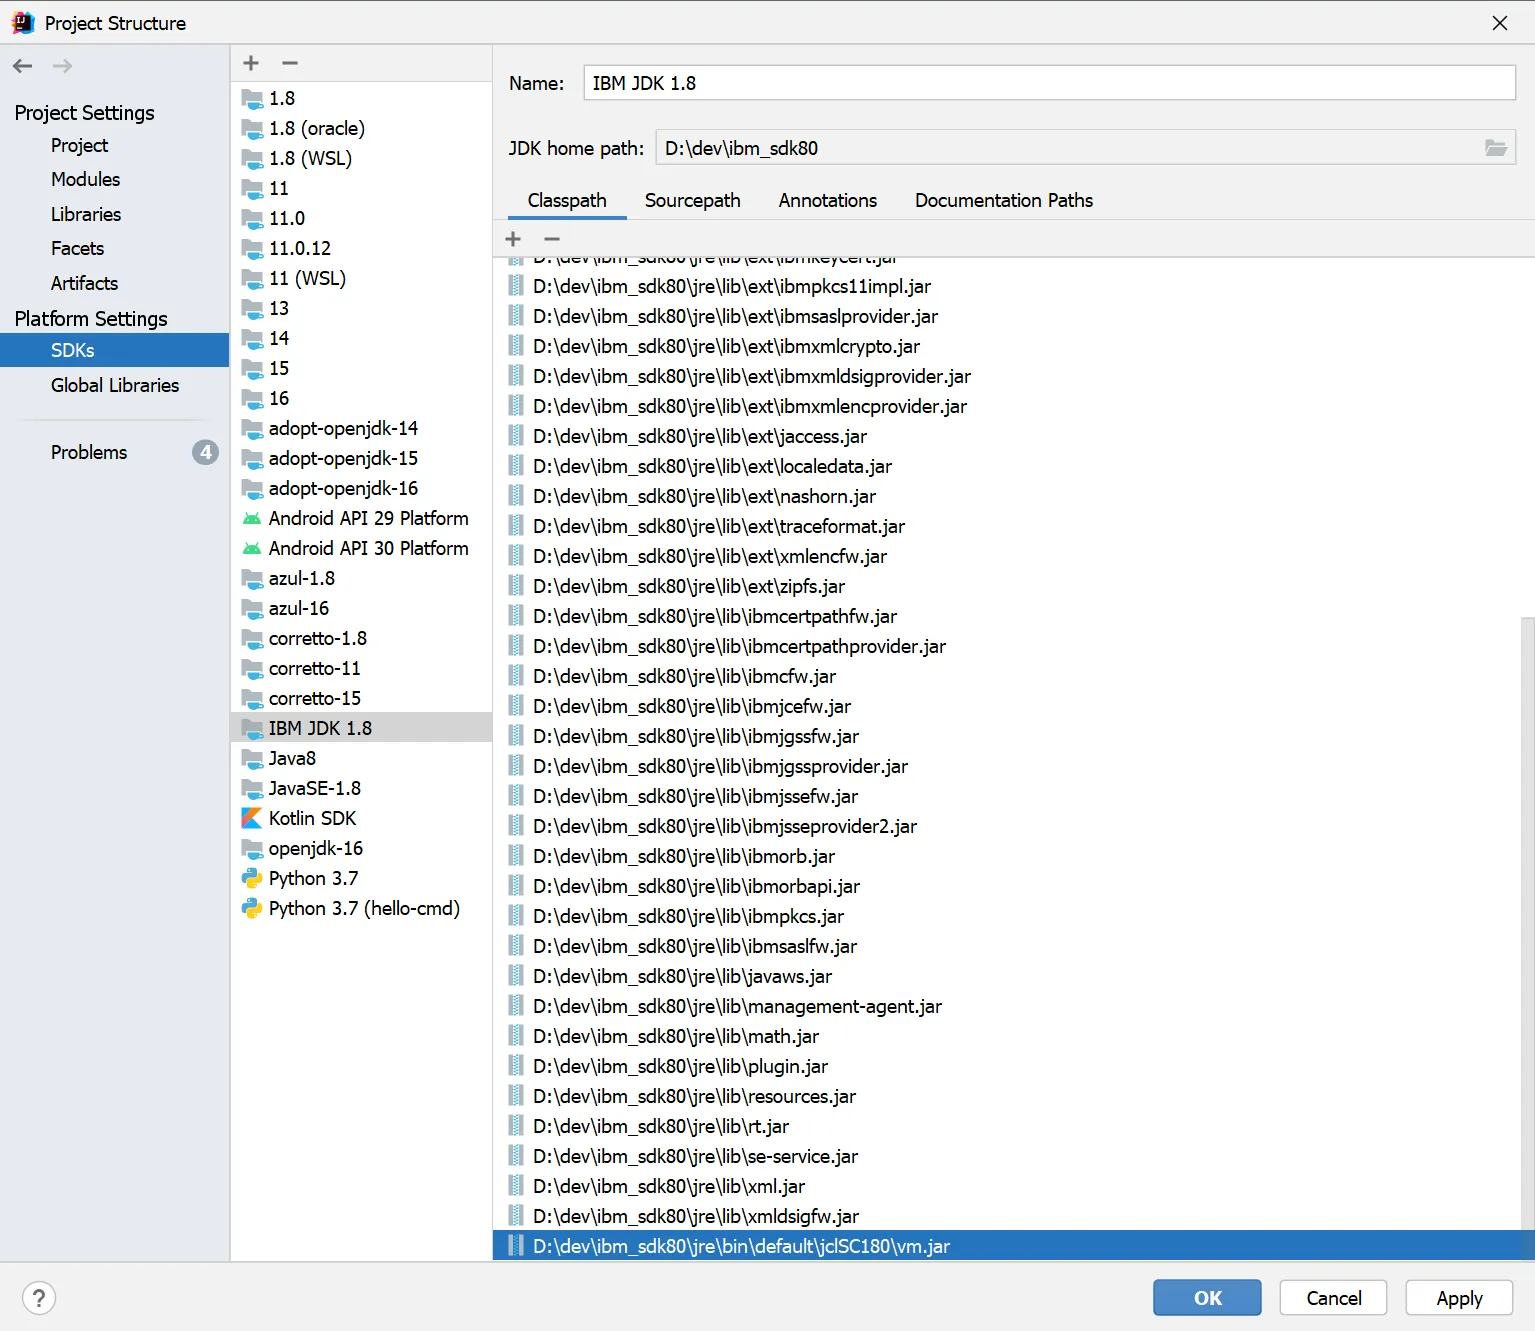The width and height of the screenshot is (1535, 1331).
Task: Select the adopt-openjdk-15 SDK
Action: [361, 458]
